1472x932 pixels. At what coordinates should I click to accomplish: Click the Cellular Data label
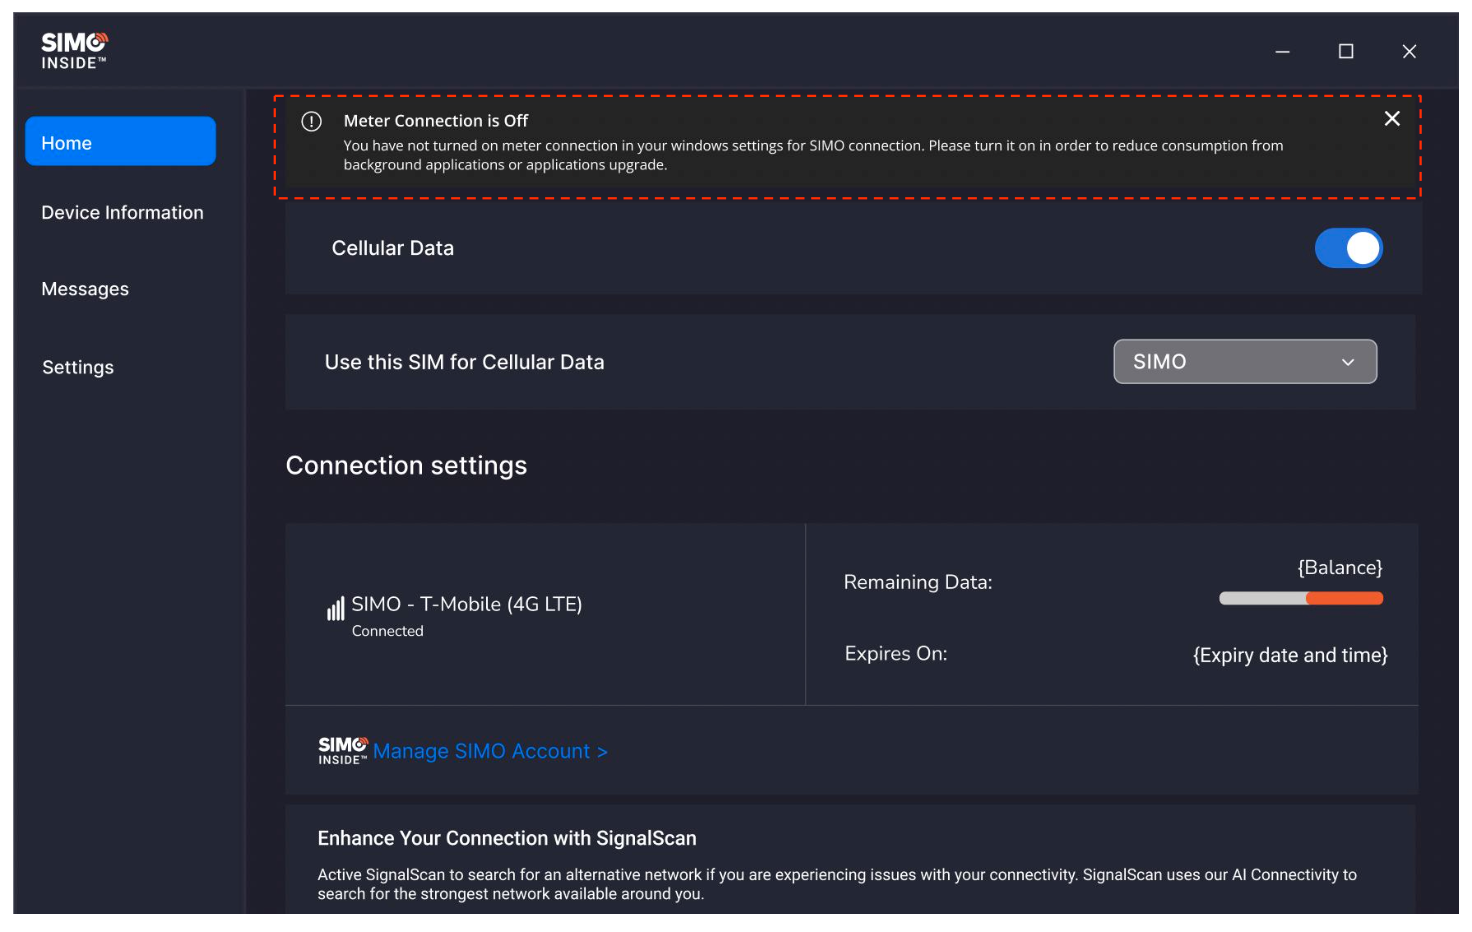click(x=393, y=248)
